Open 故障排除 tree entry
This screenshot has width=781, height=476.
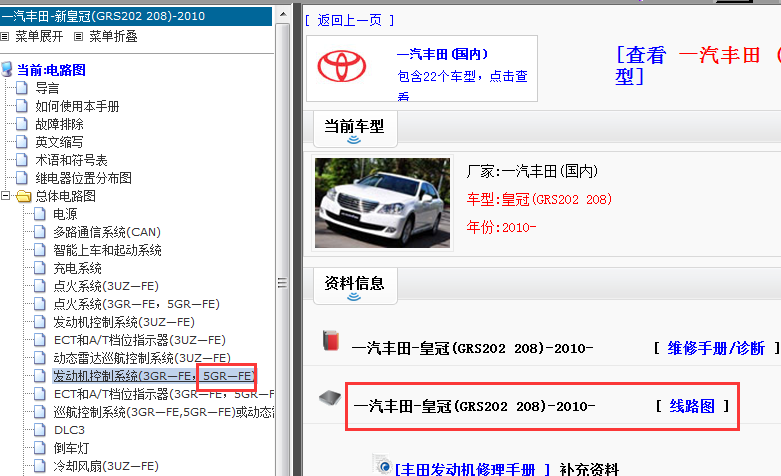pyautogui.click(x=59, y=124)
